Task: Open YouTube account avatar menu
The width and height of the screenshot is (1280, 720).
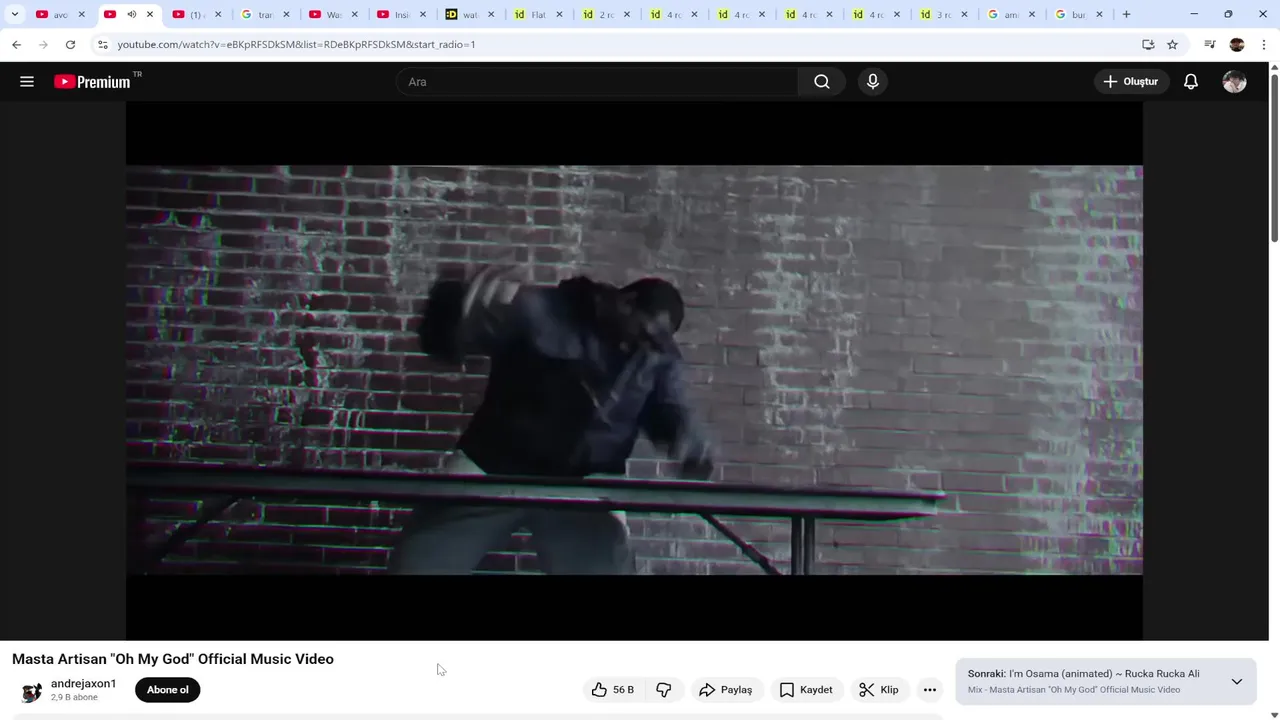Action: [1235, 82]
